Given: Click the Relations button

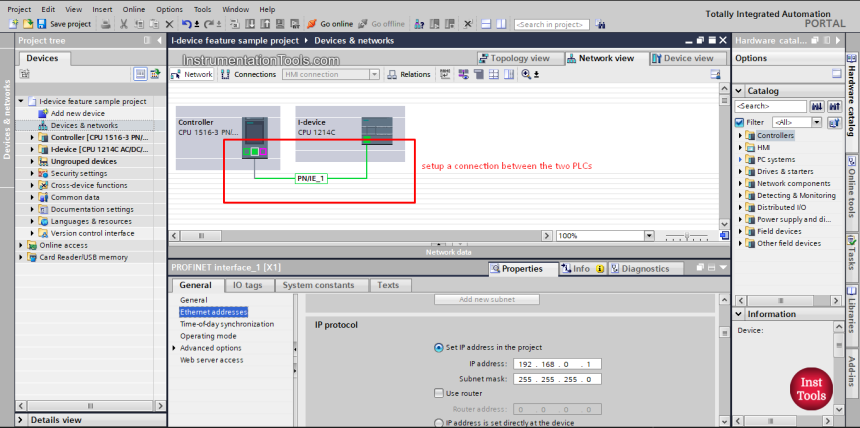Looking at the screenshot, I should pyautogui.click(x=409, y=74).
